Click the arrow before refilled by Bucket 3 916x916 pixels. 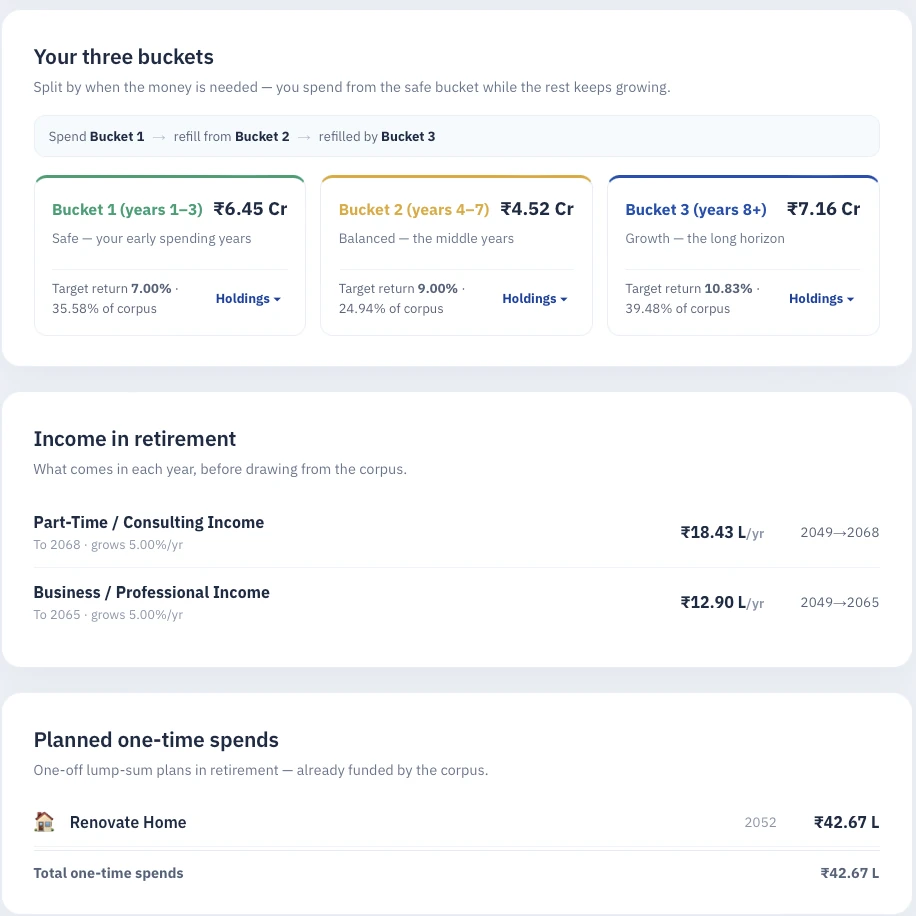pyautogui.click(x=304, y=137)
